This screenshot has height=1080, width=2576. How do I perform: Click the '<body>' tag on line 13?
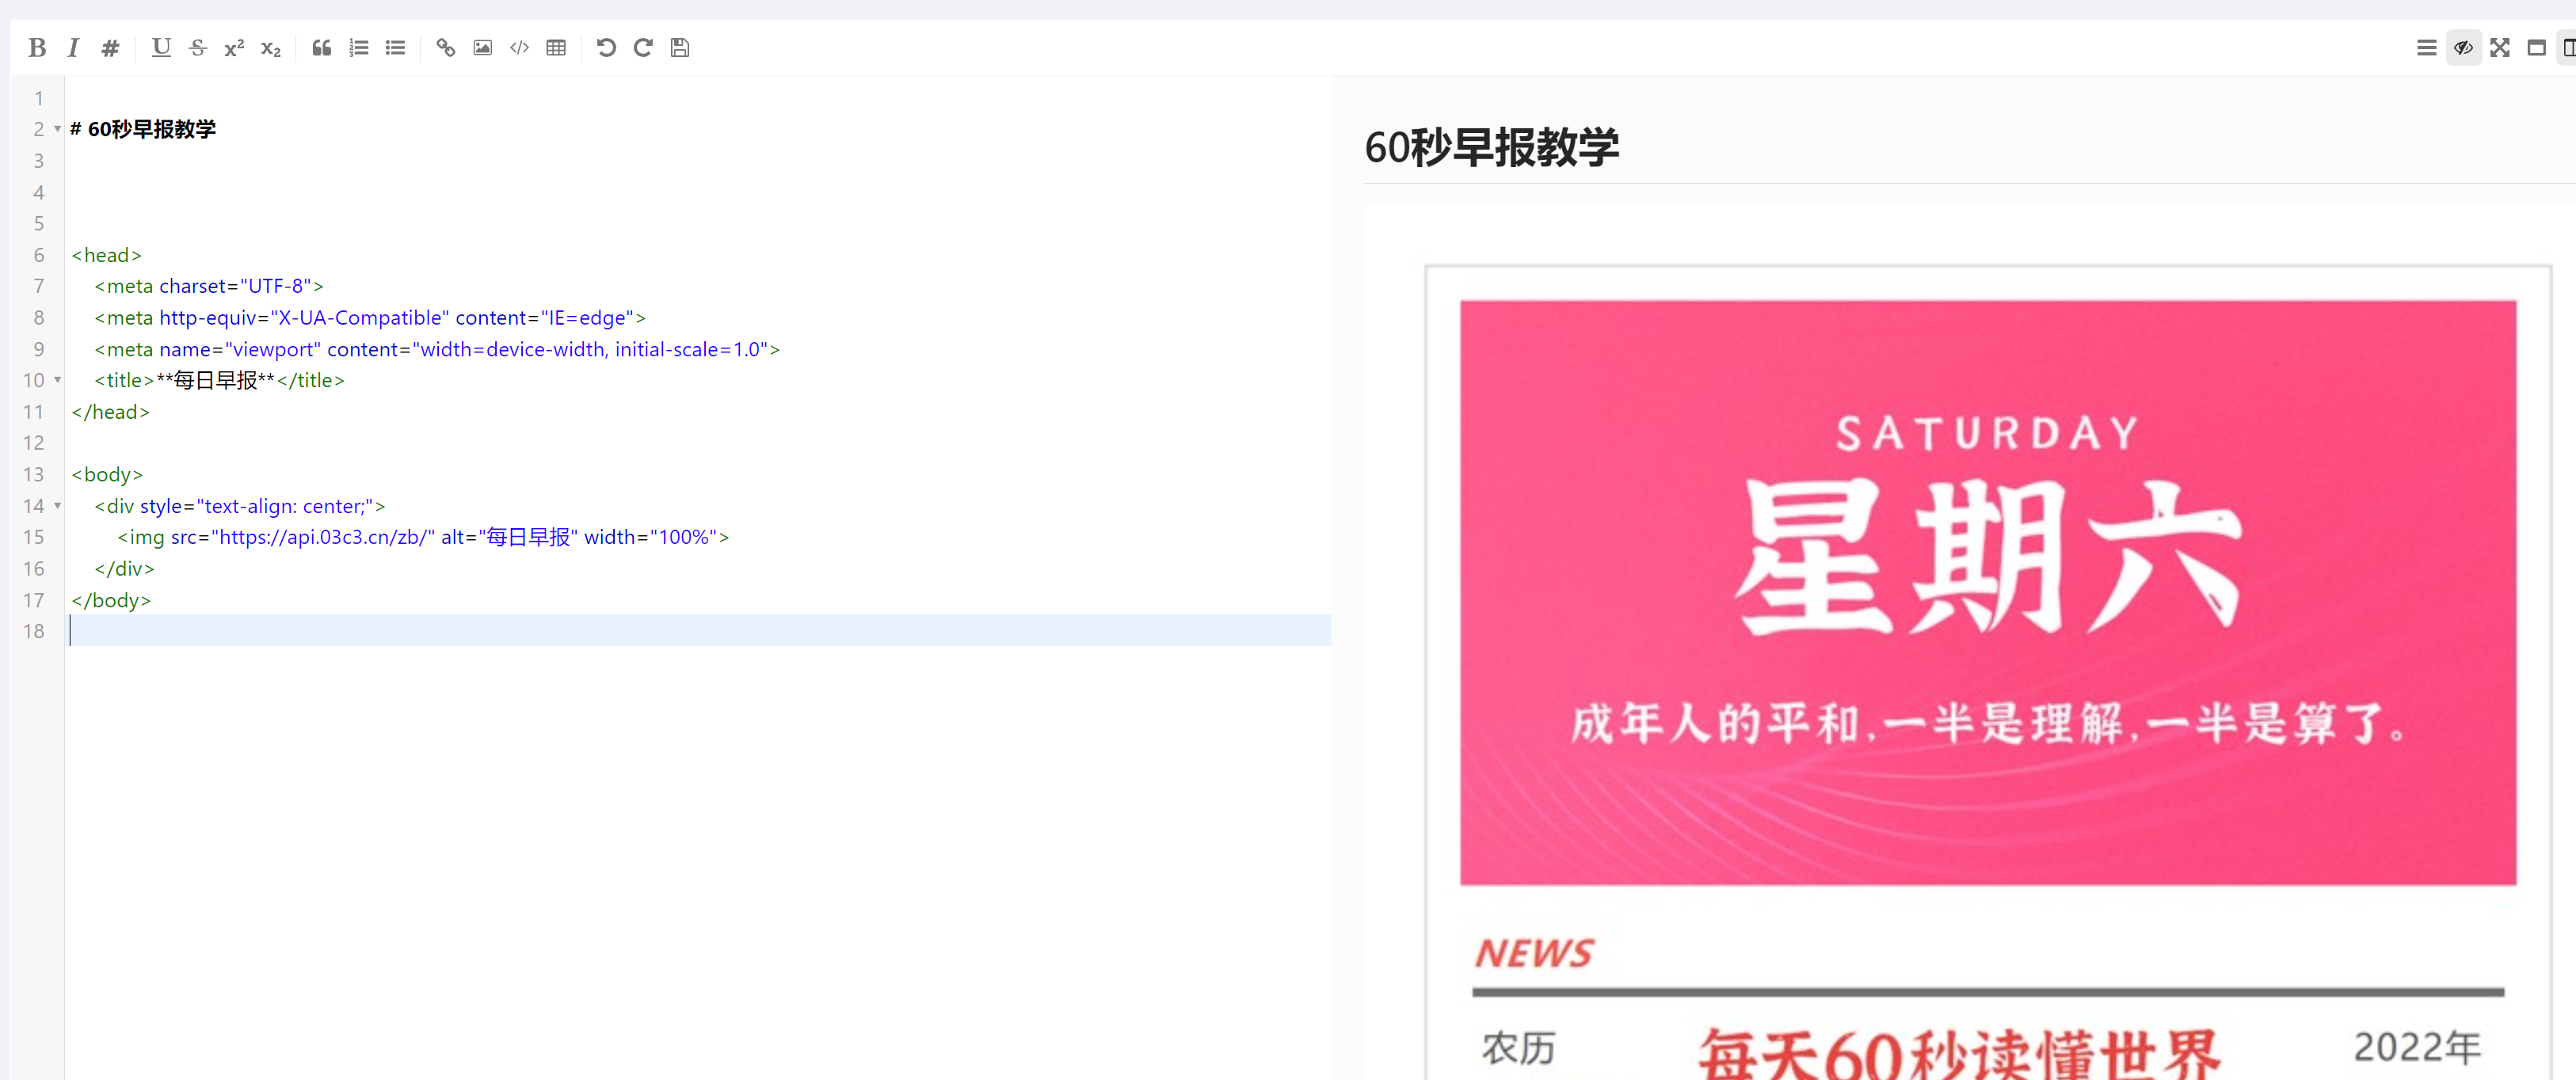coord(107,474)
